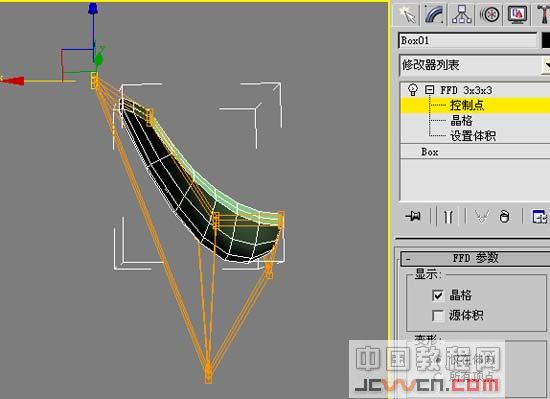This screenshot has width=550, height=399.
Task: Enable the 源体积 checkbox
Action: [438, 316]
